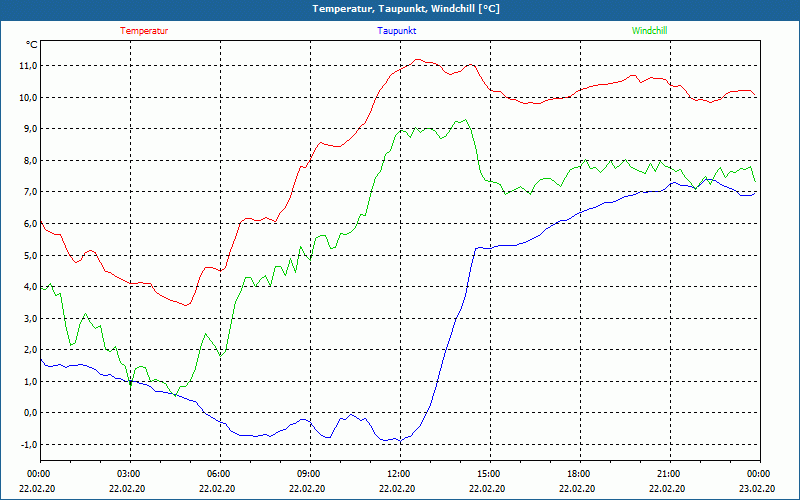The width and height of the screenshot is (800, 500).
Task: Click the green Windchill legend label
Action: click(649, 31)
